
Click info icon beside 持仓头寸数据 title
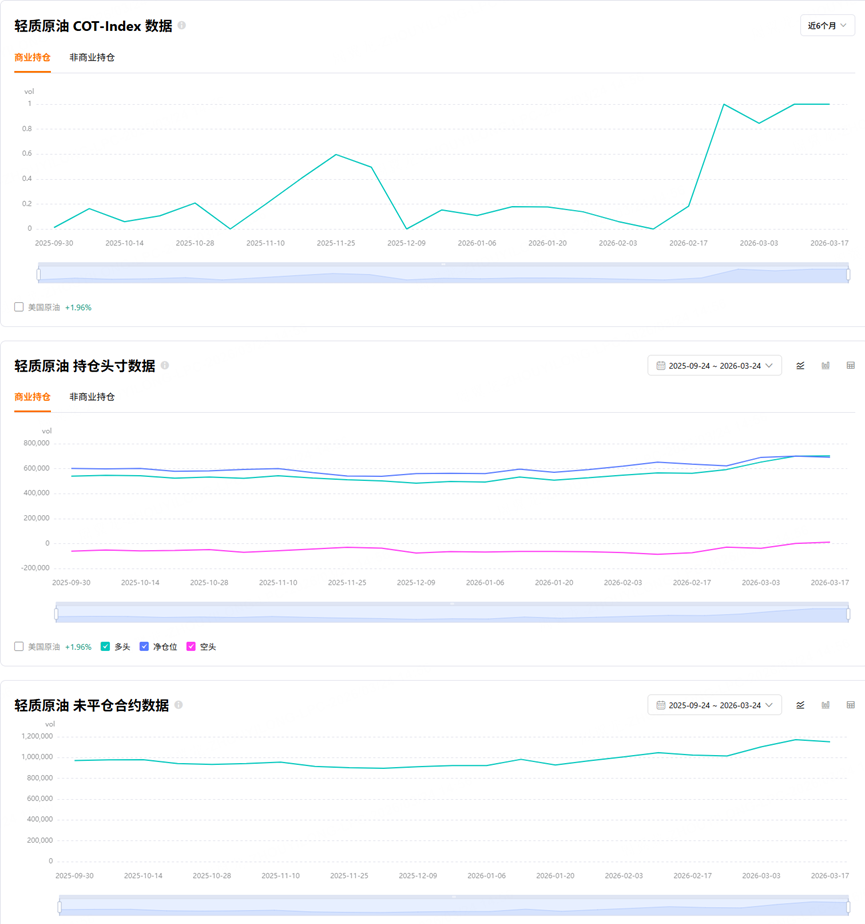click(x=165, y=365)
